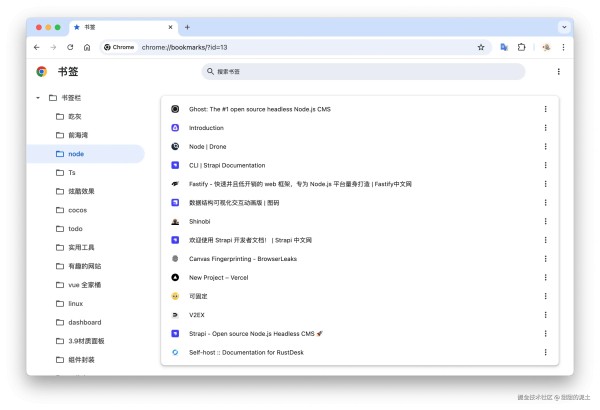Click in the bookmark search field

(x=363, y=72)
